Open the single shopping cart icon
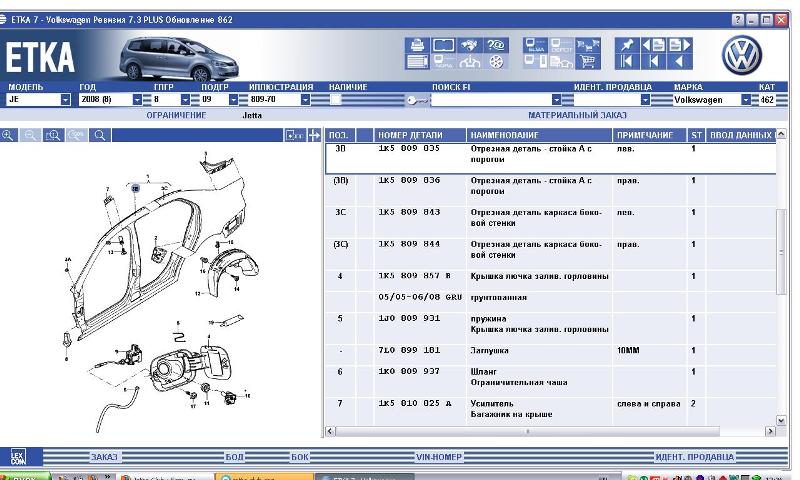This screenshot has width=800, height=480. [x=588, y=62]
